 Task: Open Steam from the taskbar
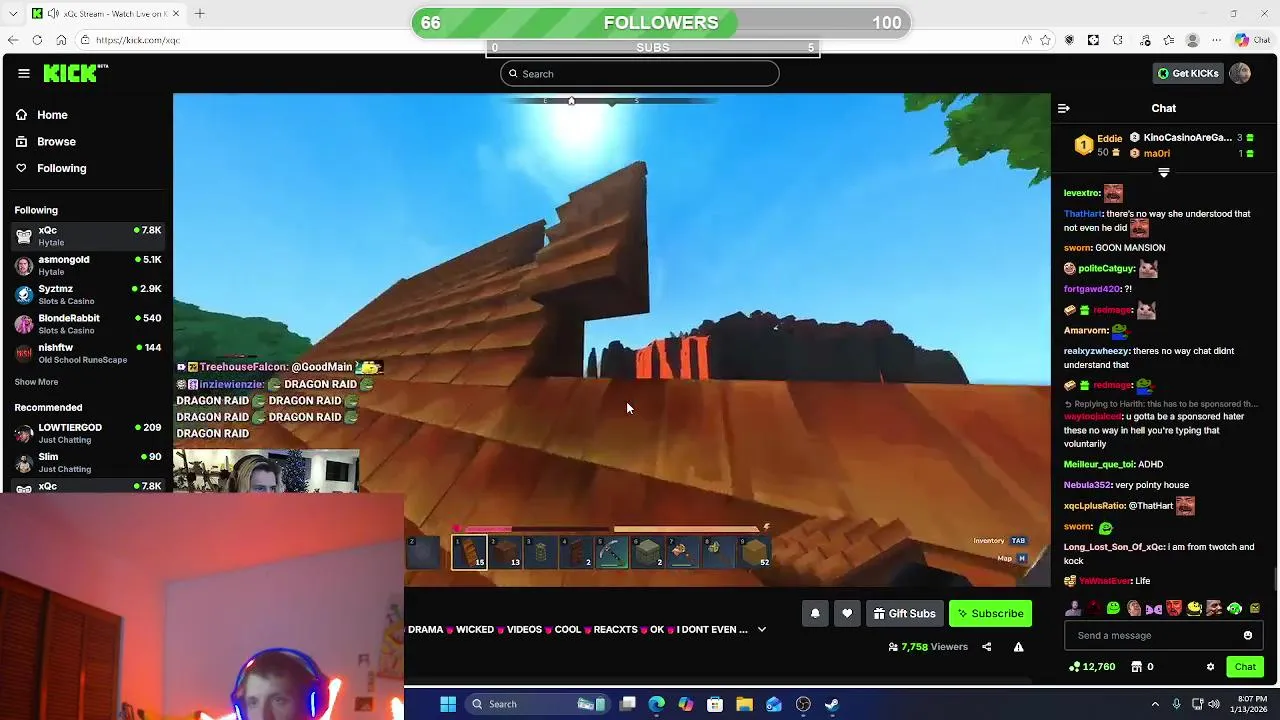point(831,704)
